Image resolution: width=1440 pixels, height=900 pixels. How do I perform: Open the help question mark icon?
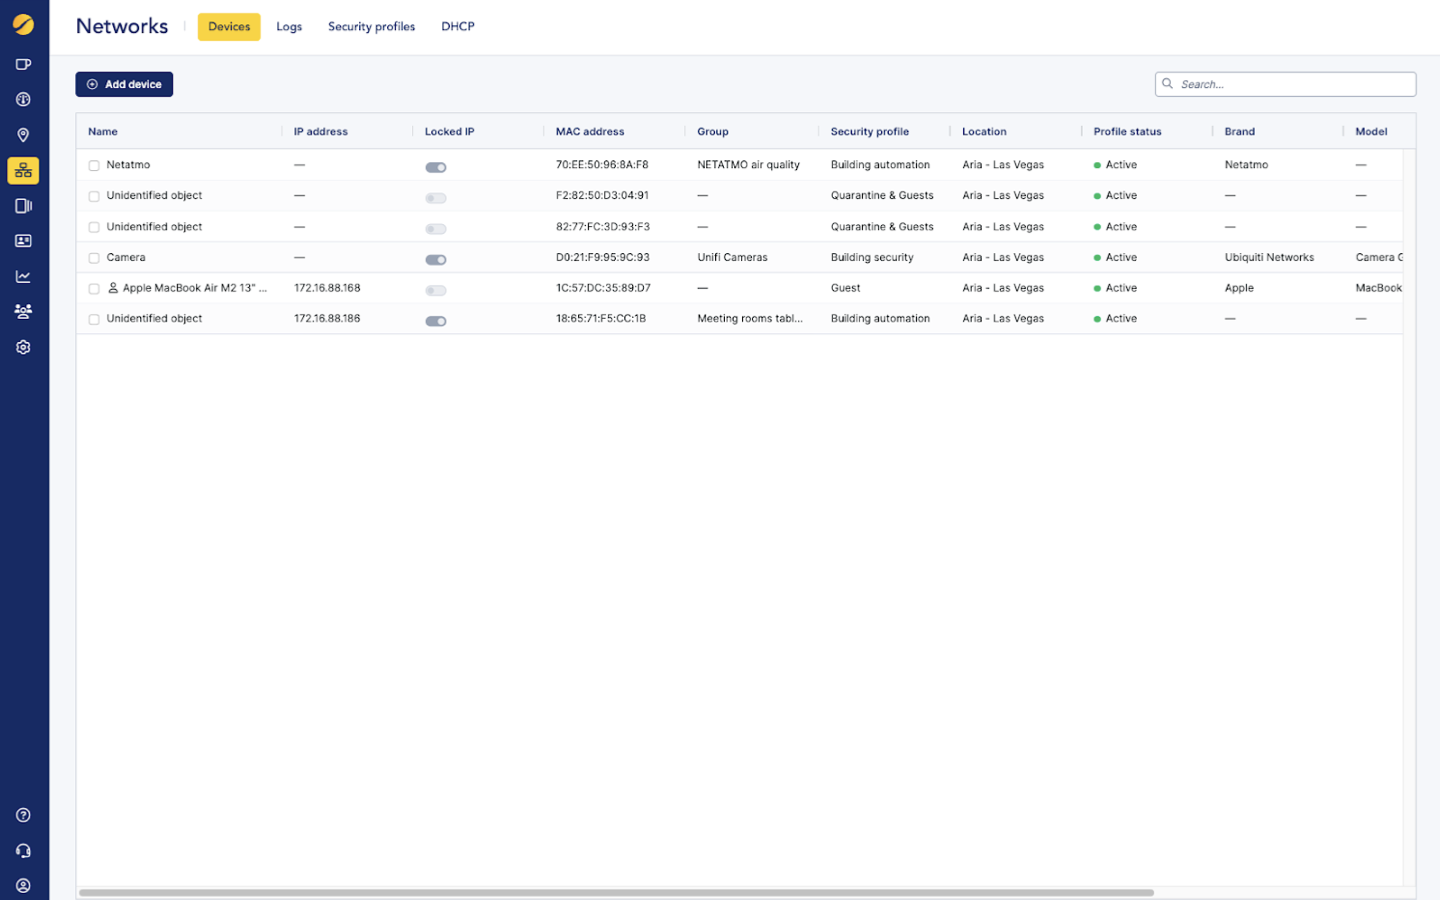(x=23, y=815)
